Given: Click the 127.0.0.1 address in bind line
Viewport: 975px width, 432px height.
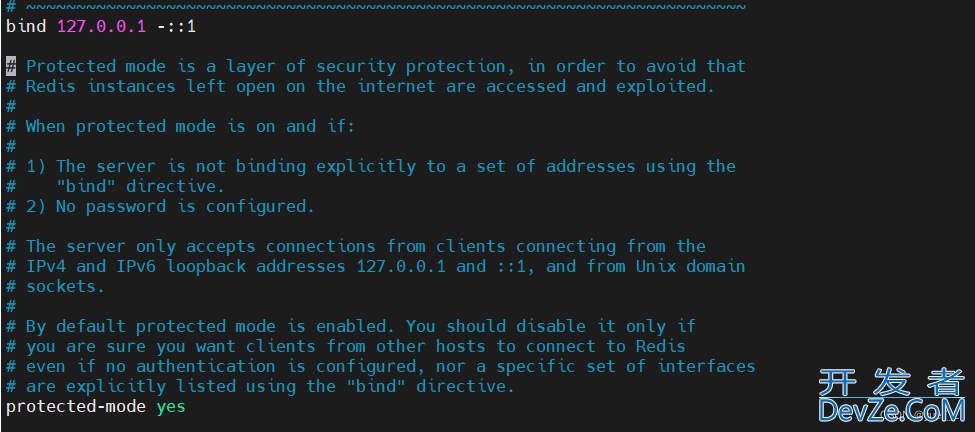Looking at the screenshot, I should (x=102, y=27).
